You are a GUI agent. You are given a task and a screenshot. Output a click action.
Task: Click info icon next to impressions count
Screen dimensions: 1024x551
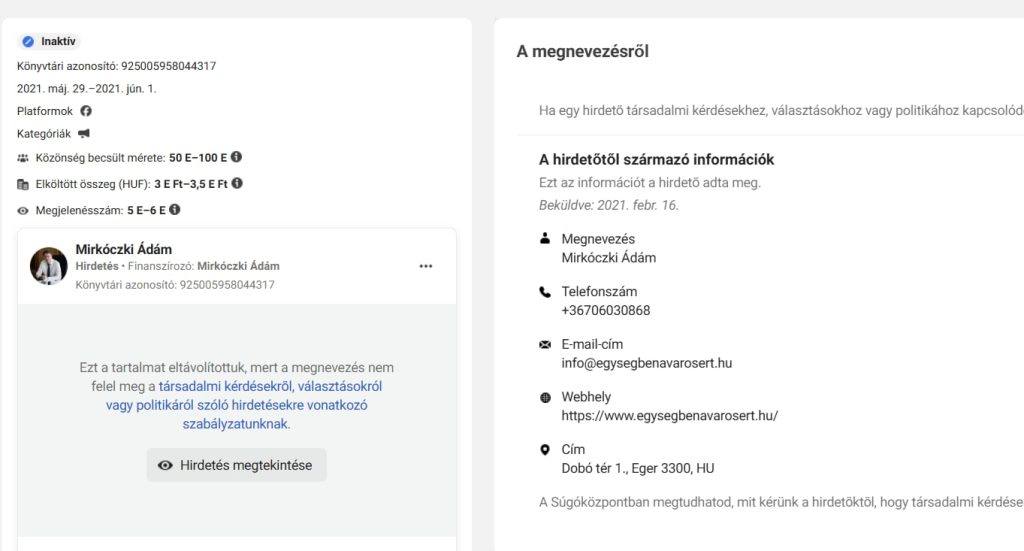pyautogui.click(x=175, y=210)
